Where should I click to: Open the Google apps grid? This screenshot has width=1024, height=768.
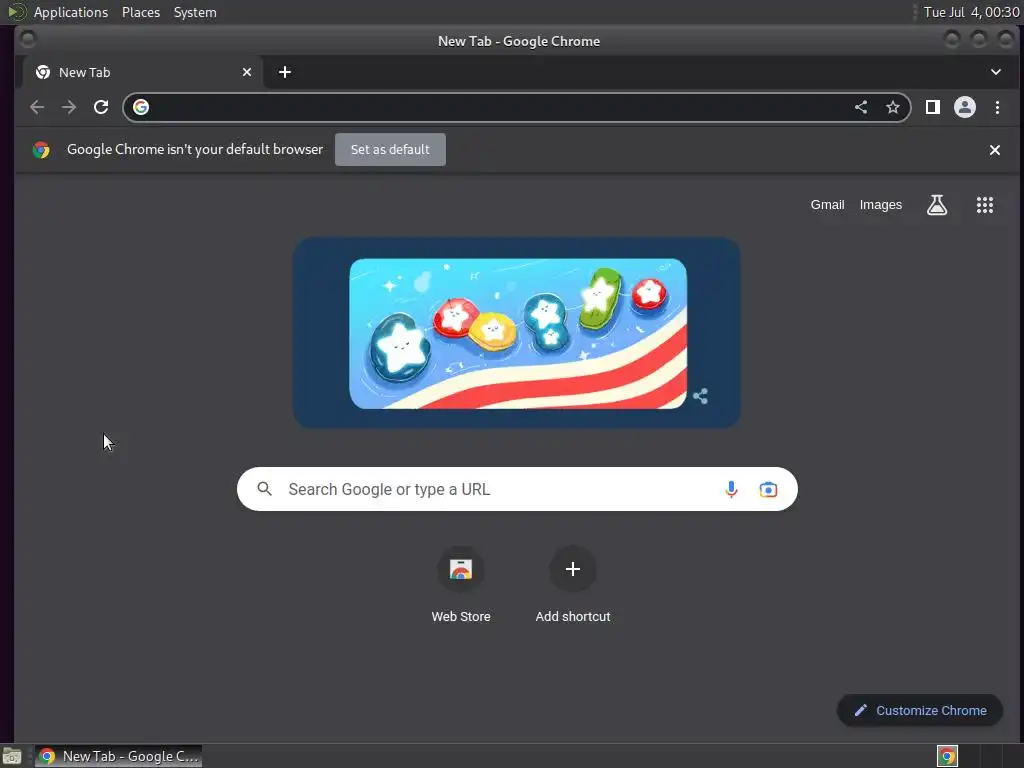point(985,205)
